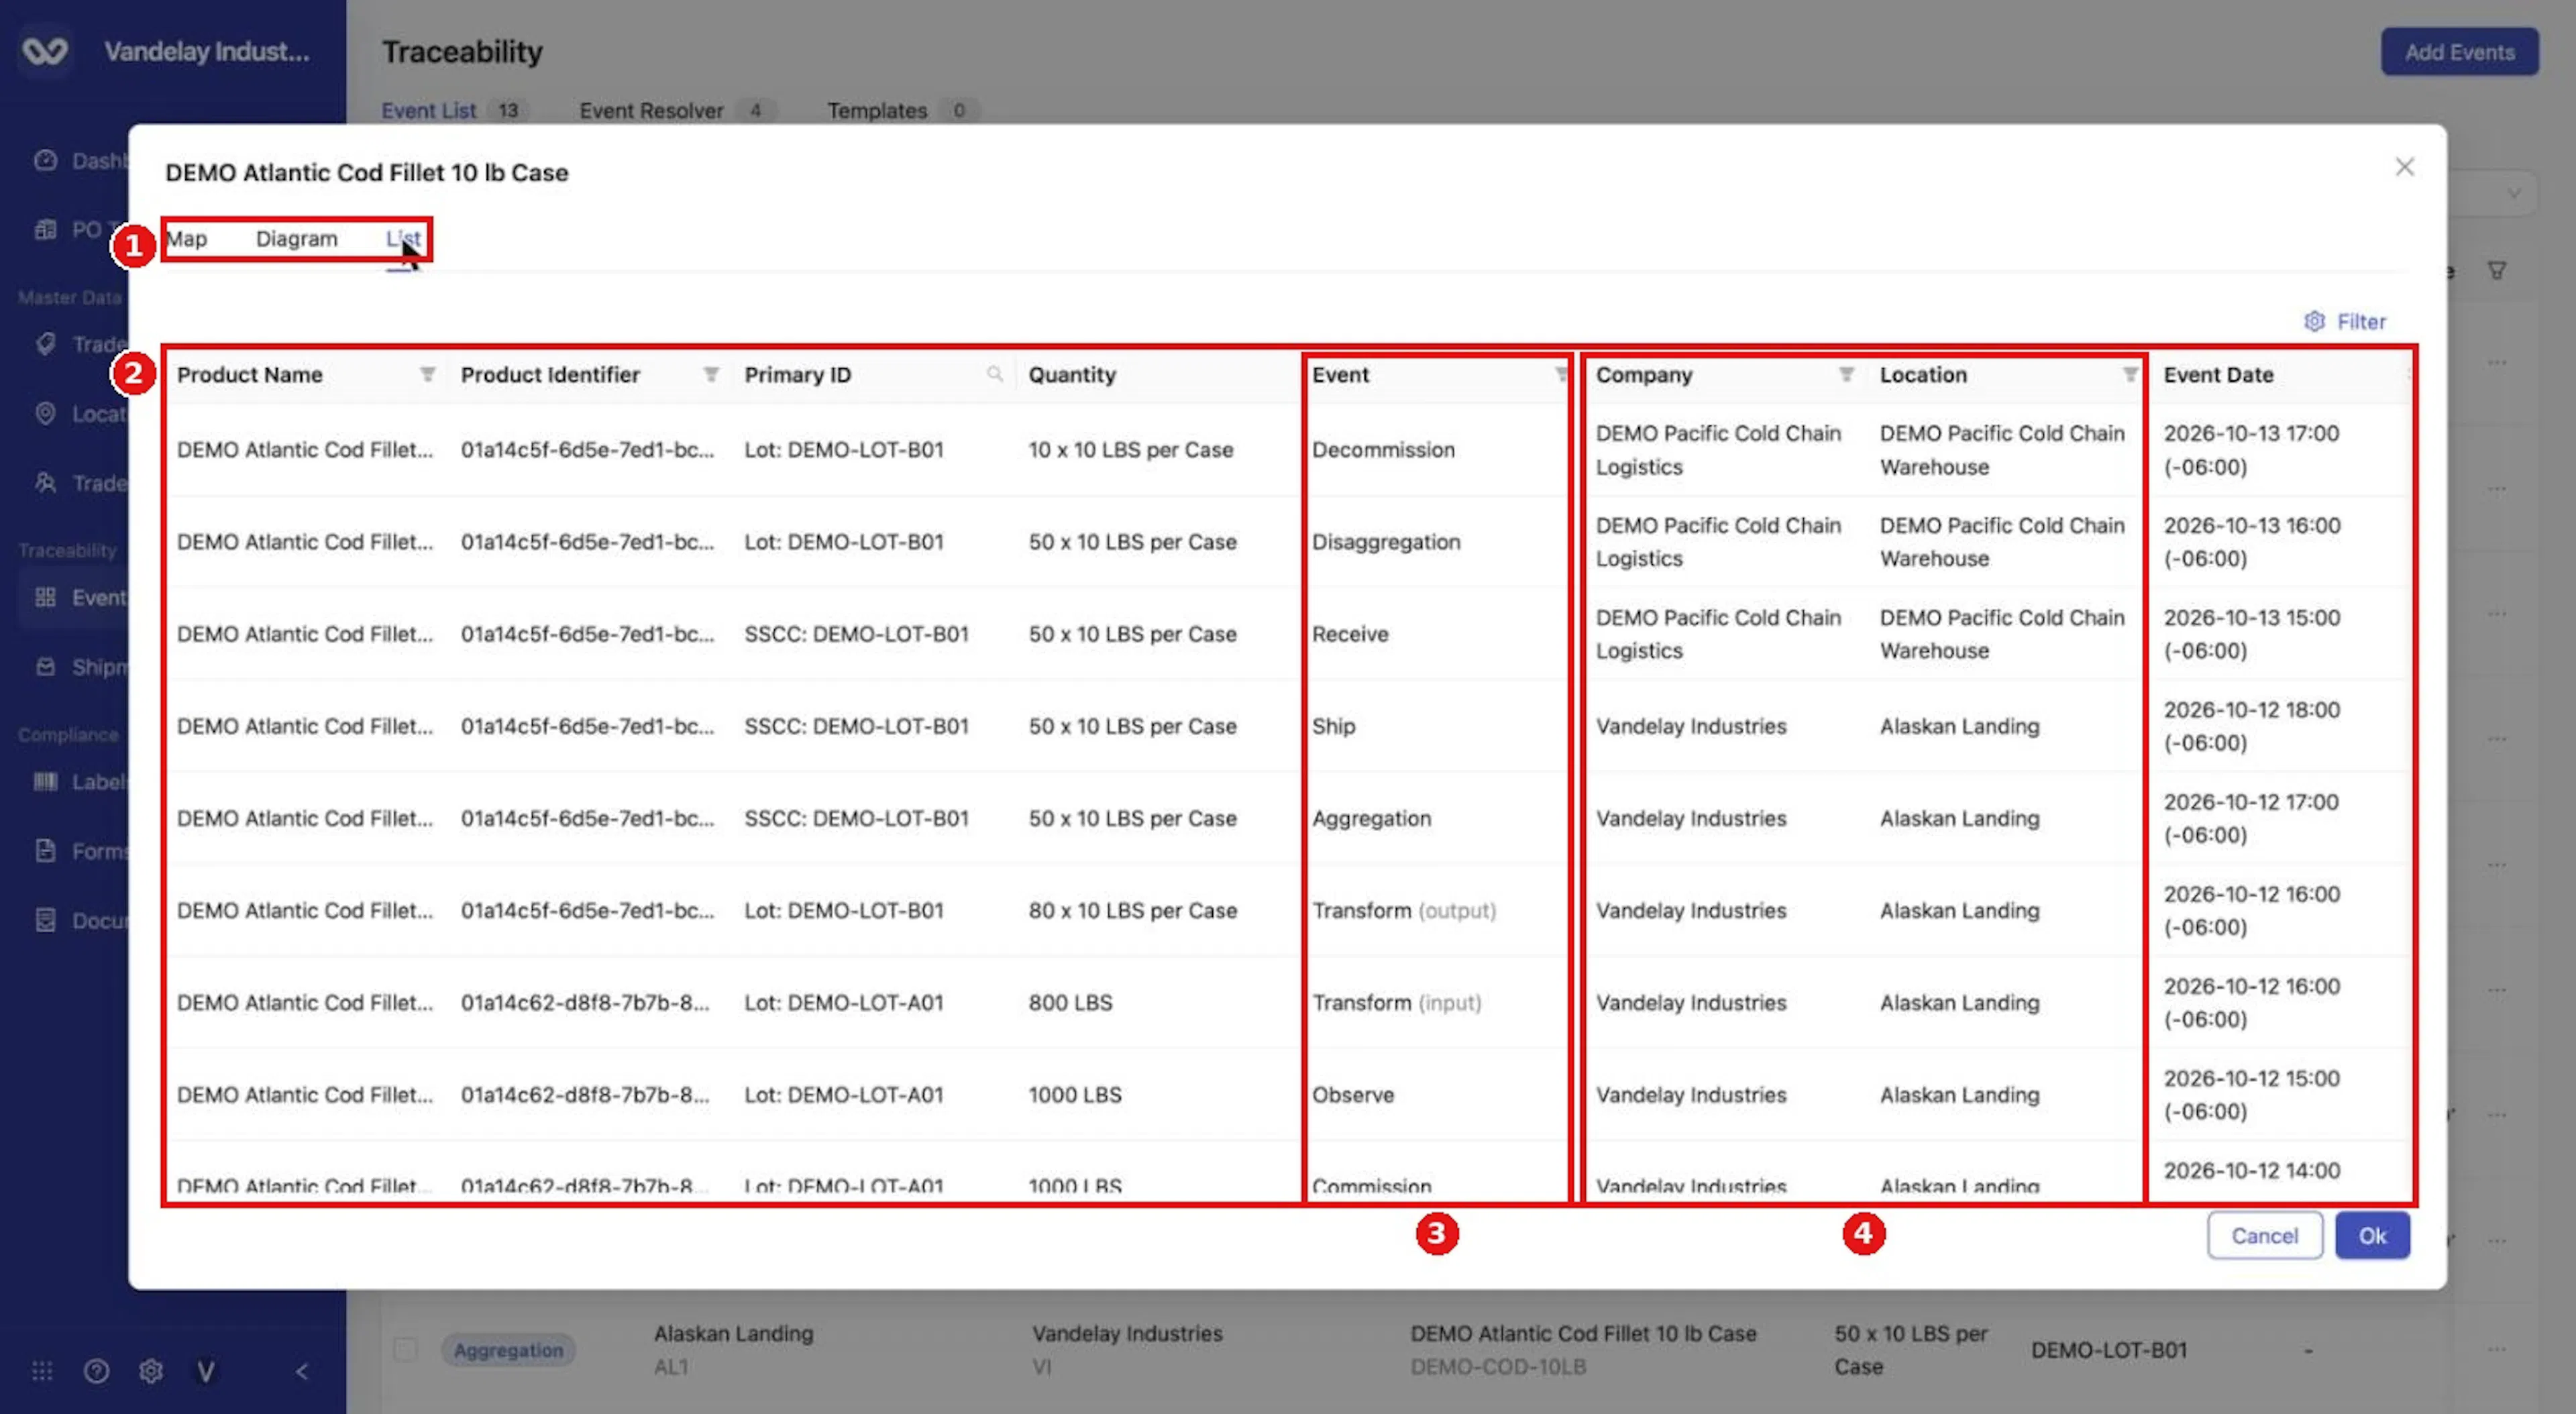Open the Event column filter dropdown
Screen dimensions: 2576x1414
coord(1561,374)
